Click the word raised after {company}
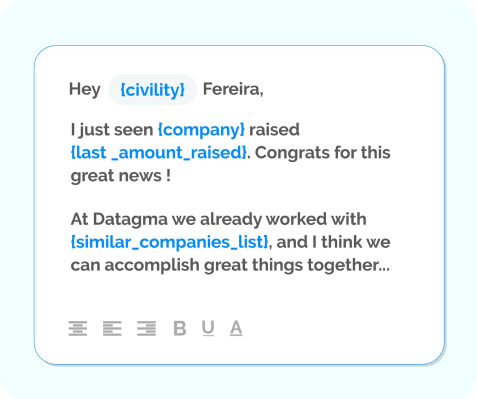Screen dimensions: 477x399 (x=274, y=130)
